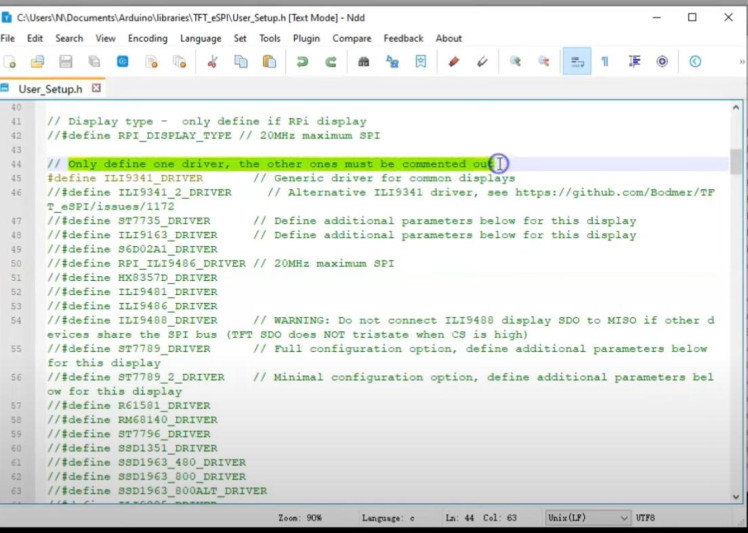Open the Language menu
748x533 pixels.
click(200, 38)
